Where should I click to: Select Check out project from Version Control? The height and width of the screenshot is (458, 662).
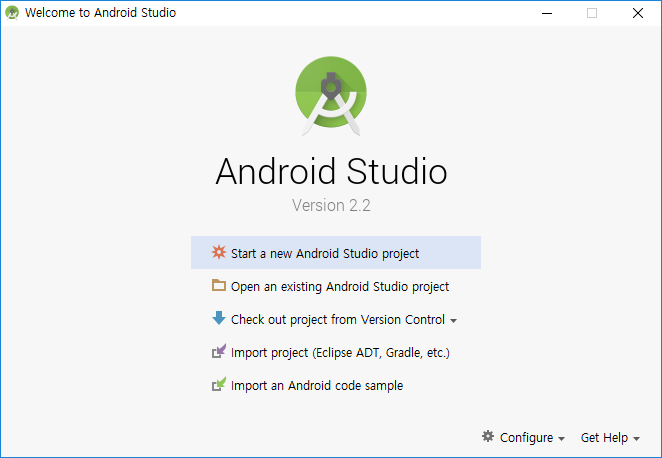click(337, 320)
